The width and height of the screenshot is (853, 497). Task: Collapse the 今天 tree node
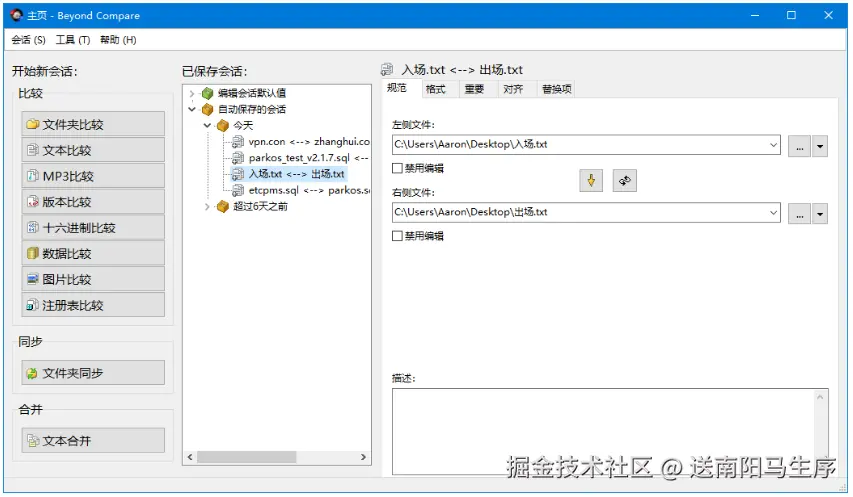207,126
